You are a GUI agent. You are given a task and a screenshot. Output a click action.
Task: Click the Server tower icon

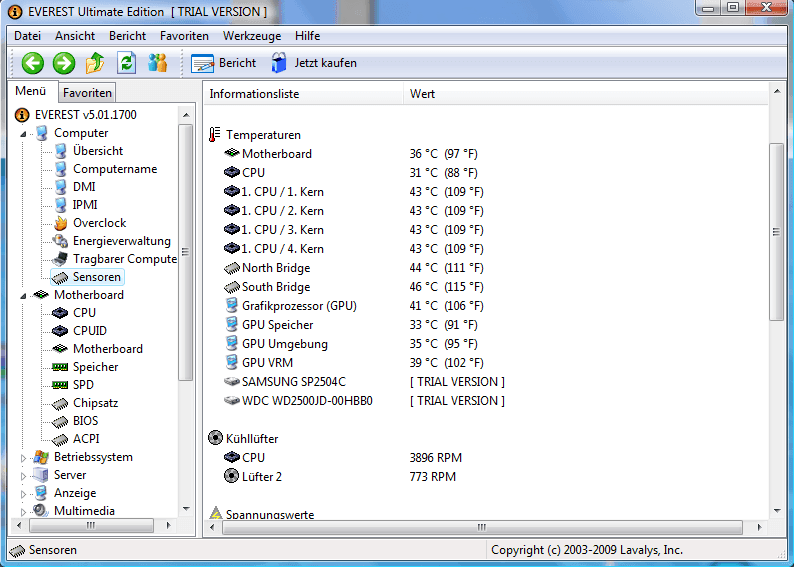pyautogui.click(x=41, y=475)
